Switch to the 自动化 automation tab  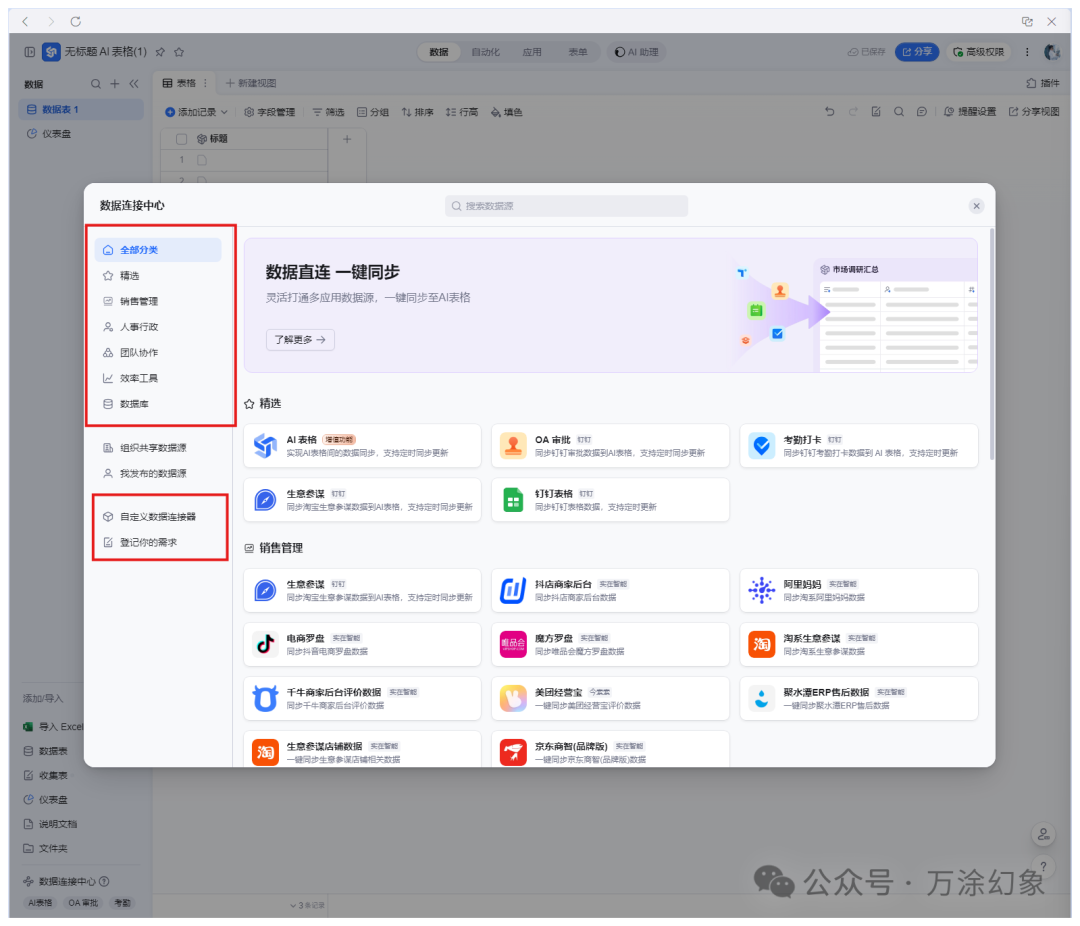(486, 51)
